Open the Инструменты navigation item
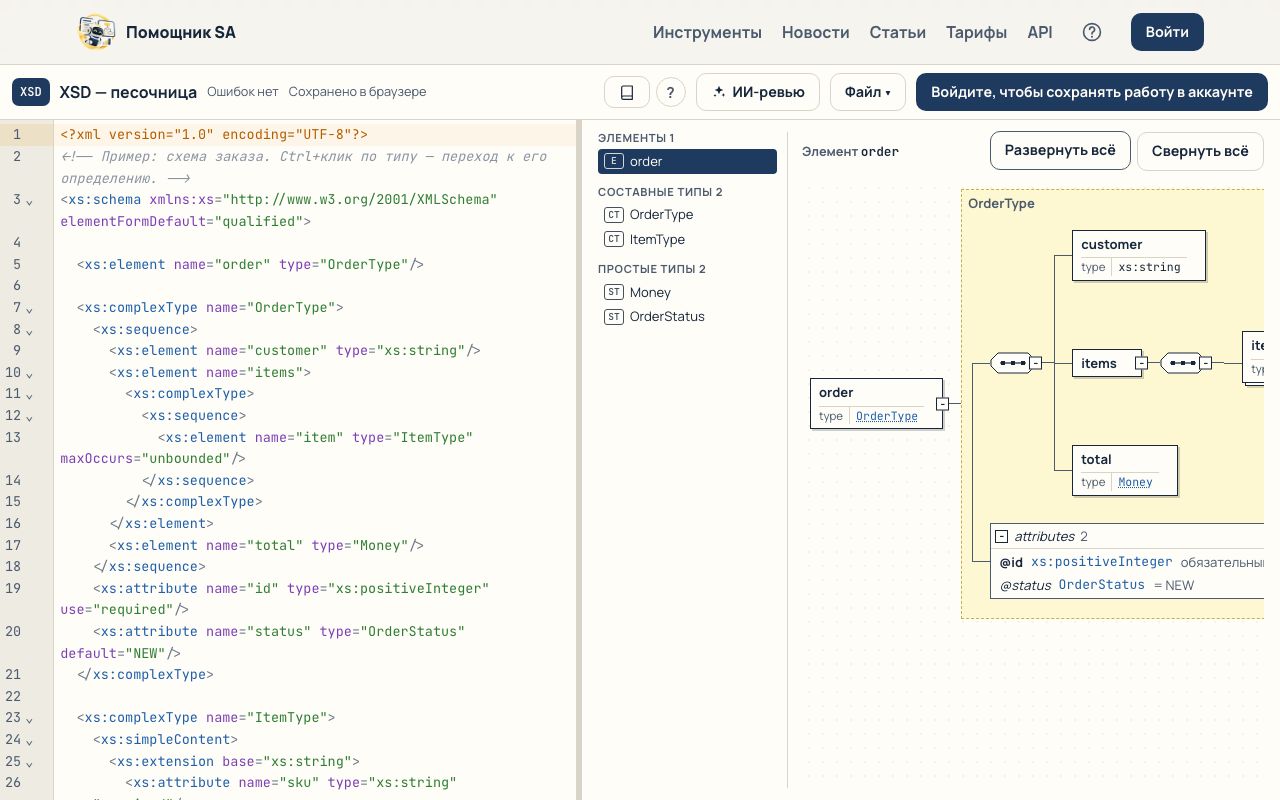The width and height of the screenshot is (1280, 800). [707, 32]
